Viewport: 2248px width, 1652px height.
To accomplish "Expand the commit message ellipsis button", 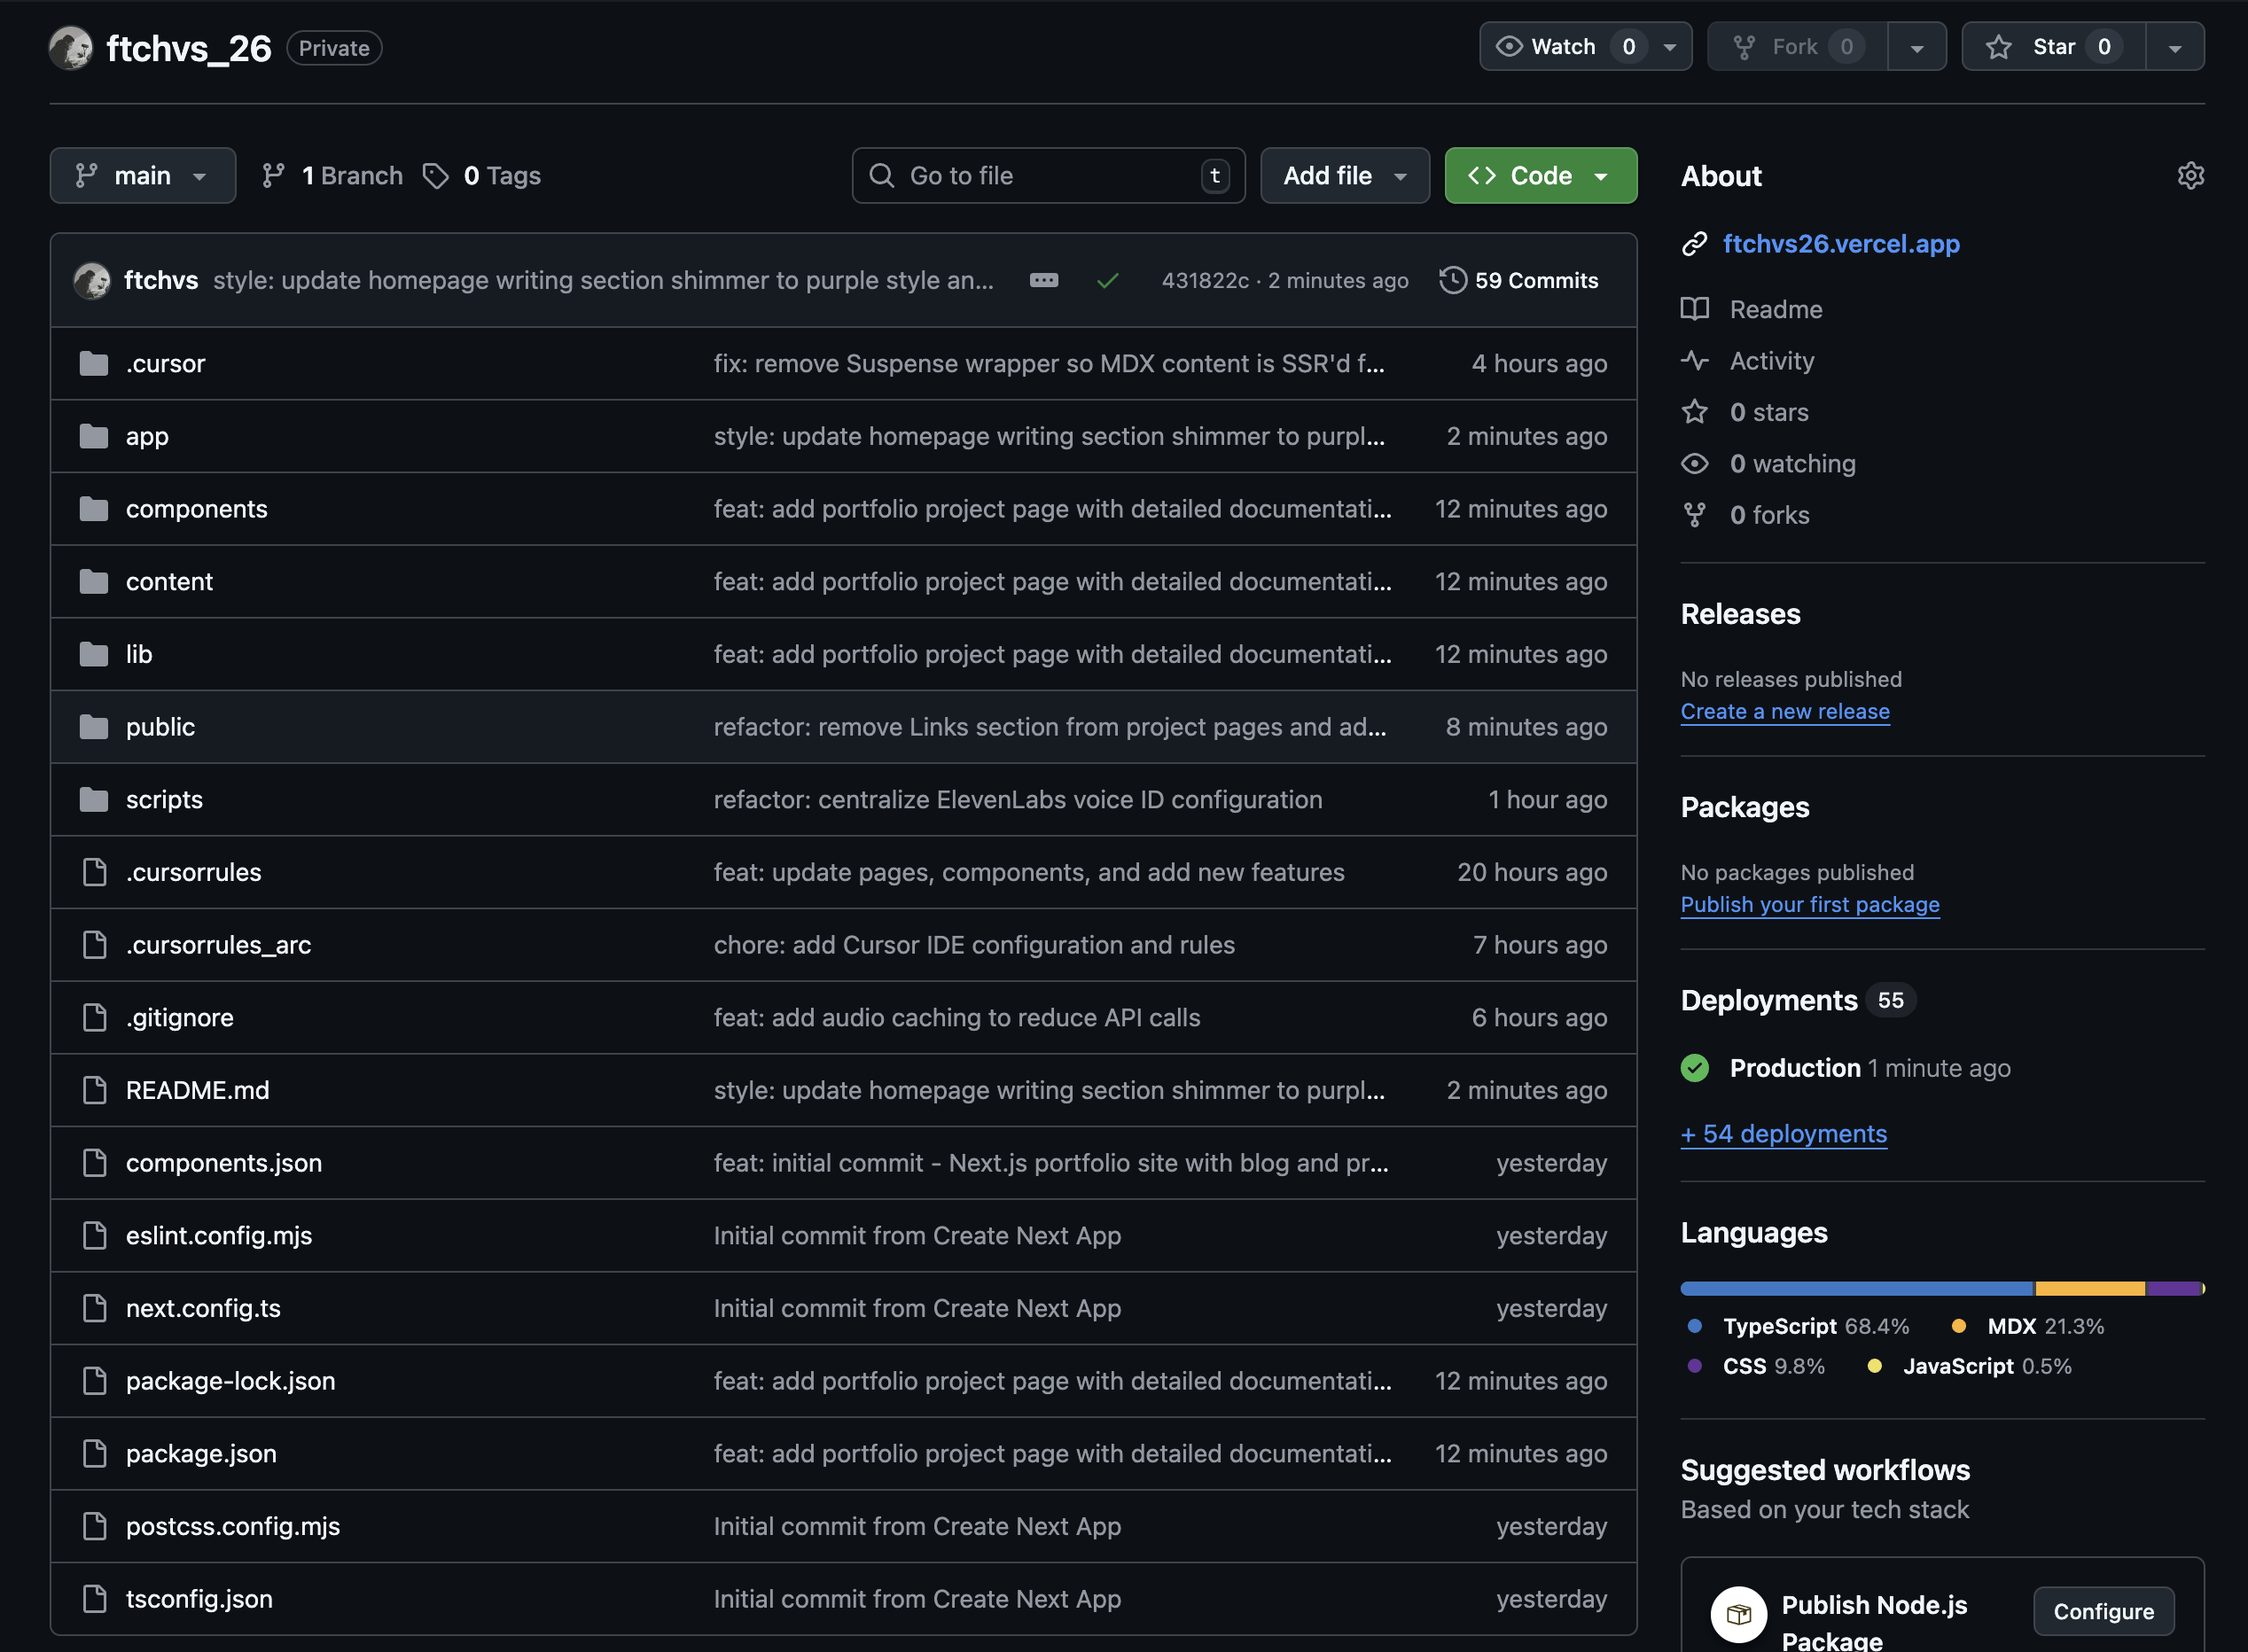I will tap(1043, 281).
